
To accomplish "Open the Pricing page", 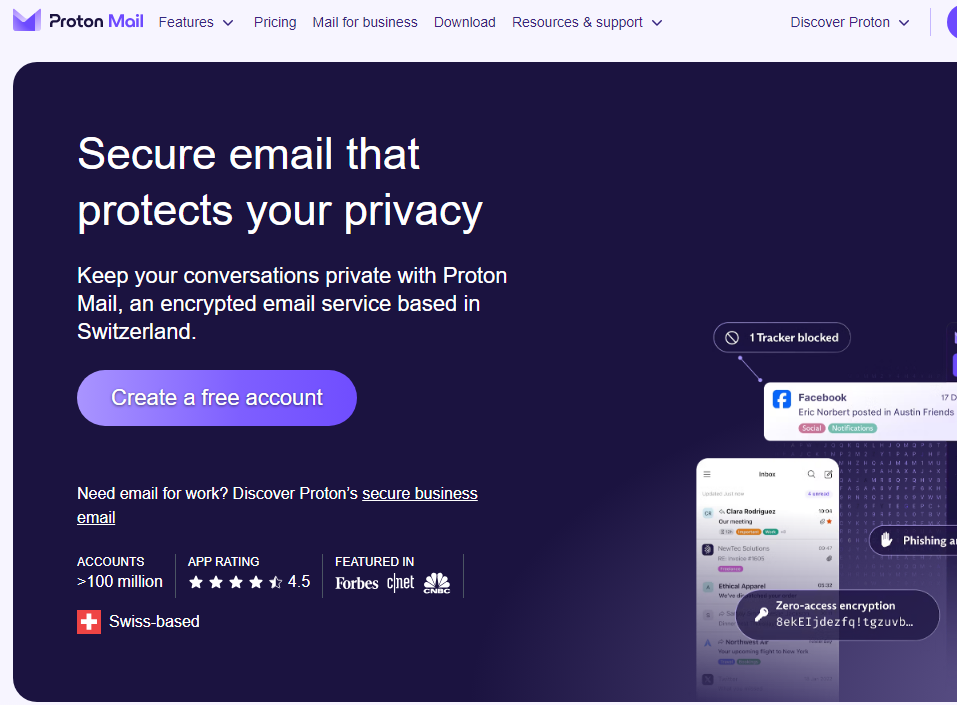I will click(x=275, y=23).
